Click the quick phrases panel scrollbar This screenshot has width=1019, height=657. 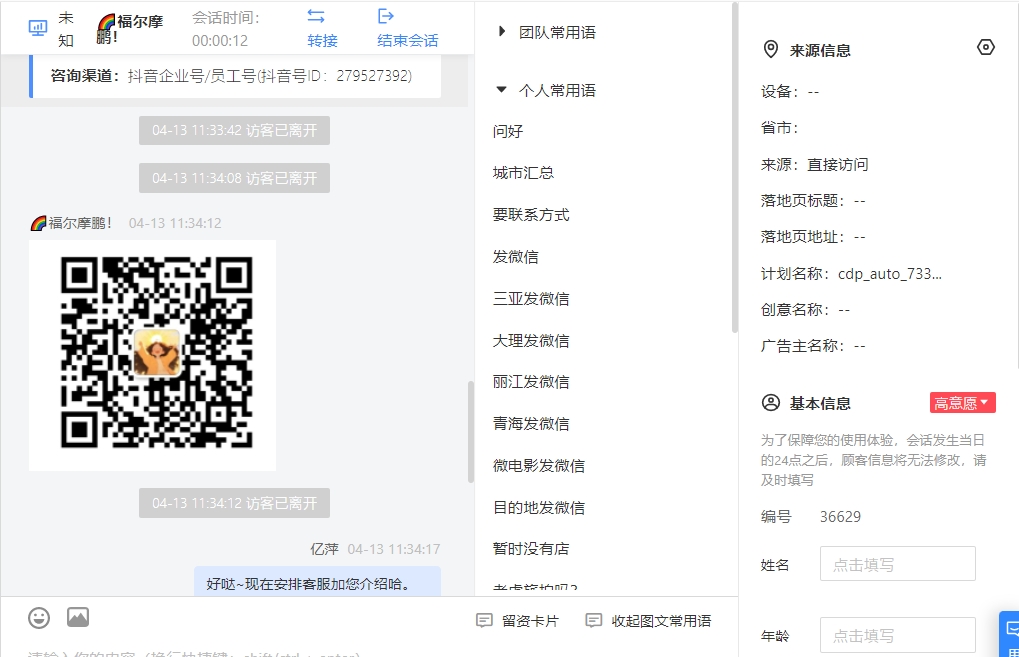click(x=735, y=168)
